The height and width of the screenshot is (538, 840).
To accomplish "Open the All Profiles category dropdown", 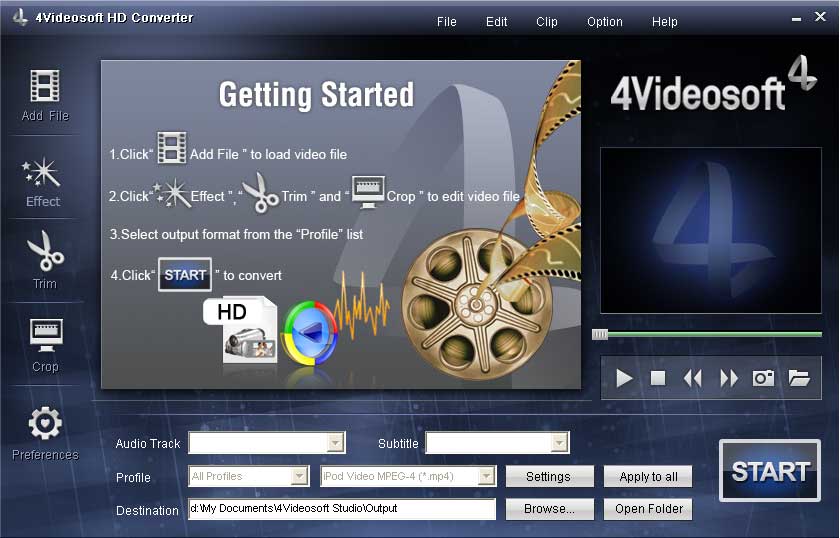I will [299, 476].
